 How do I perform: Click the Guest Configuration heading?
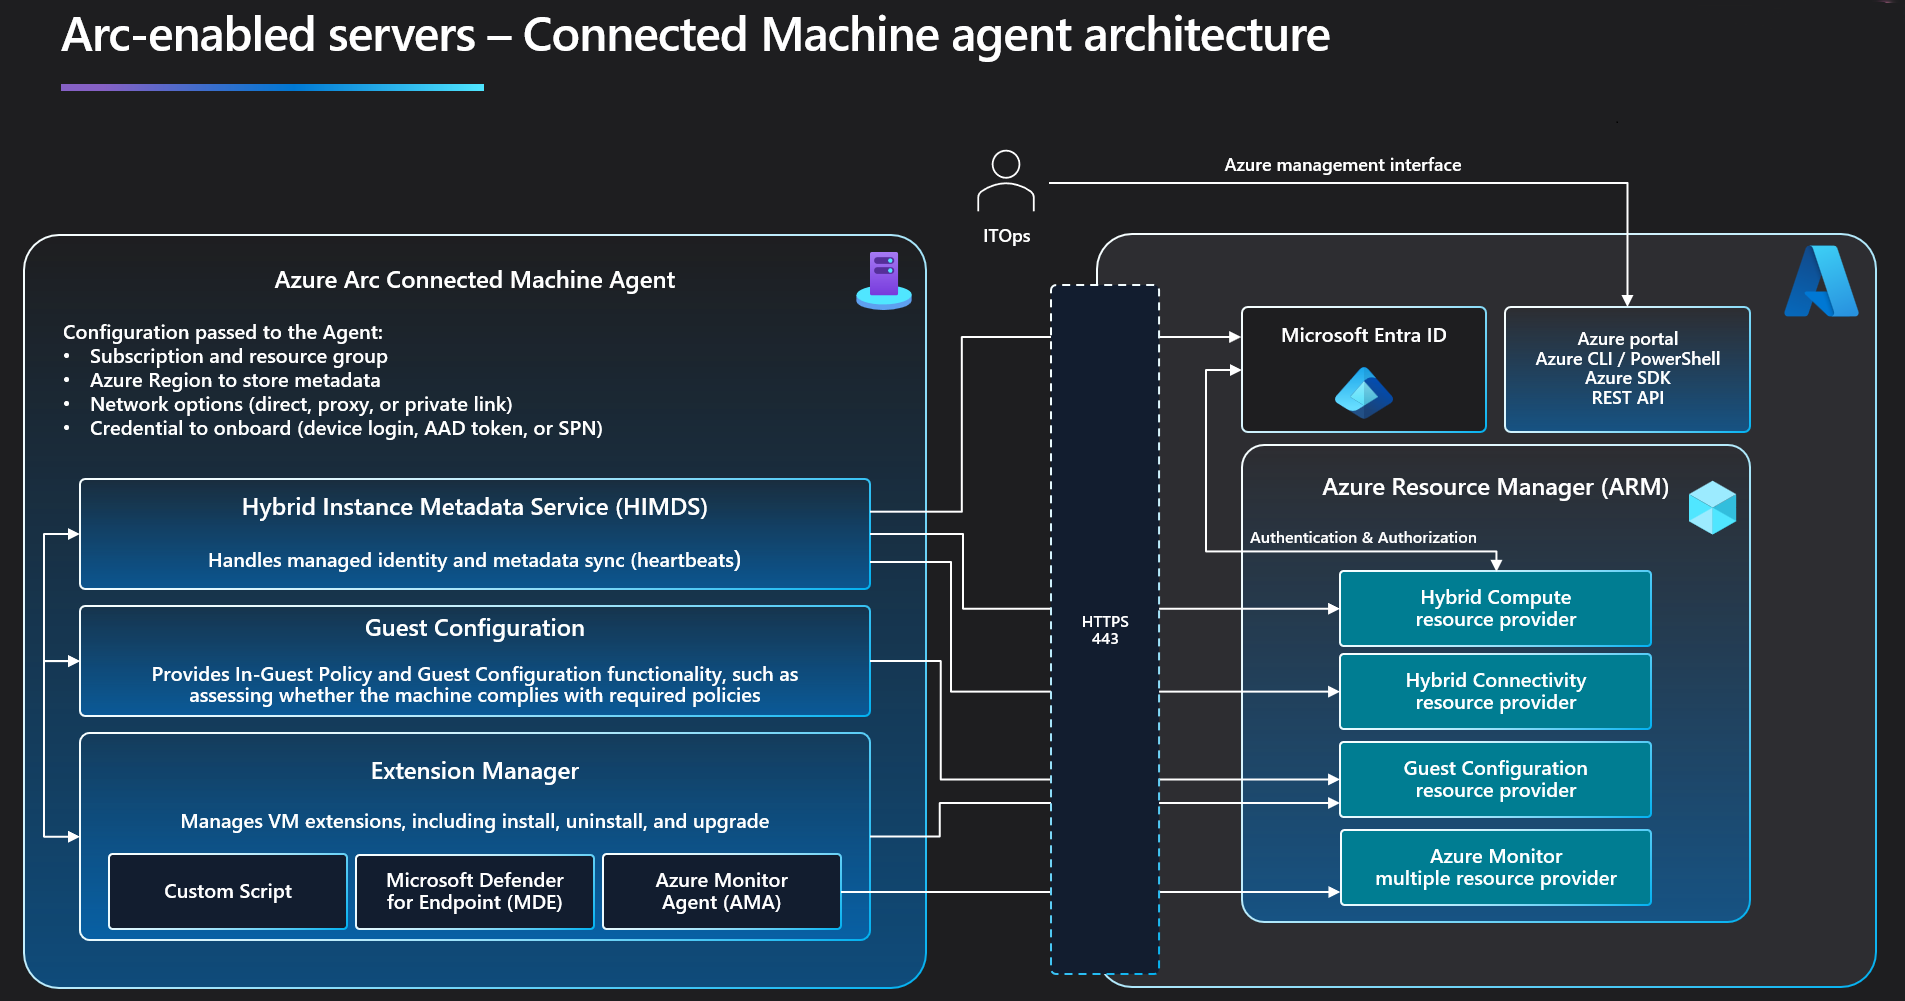click(x=475, y=628)
